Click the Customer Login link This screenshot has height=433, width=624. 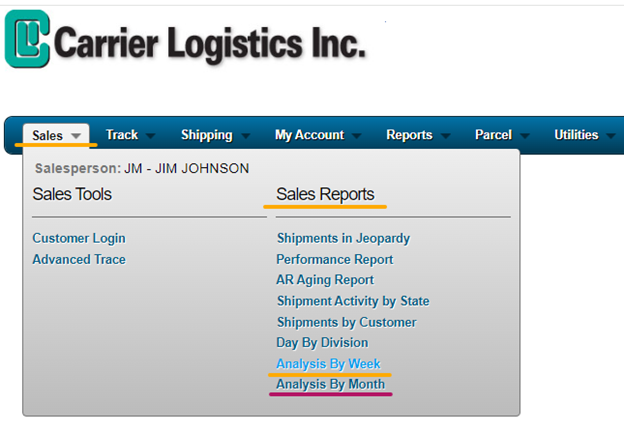[x=79, y=238]
